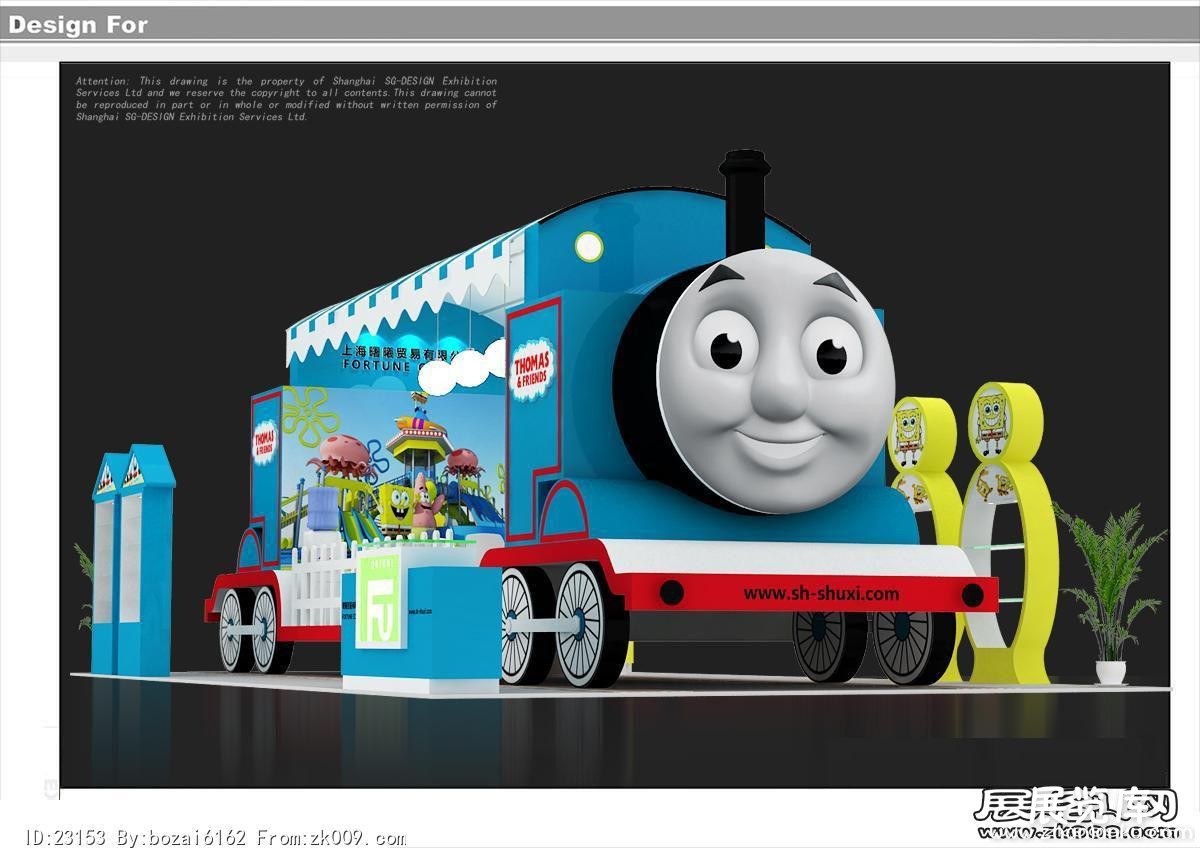Click the Chinese company name above FORTUNE

[x=400, y=352]
